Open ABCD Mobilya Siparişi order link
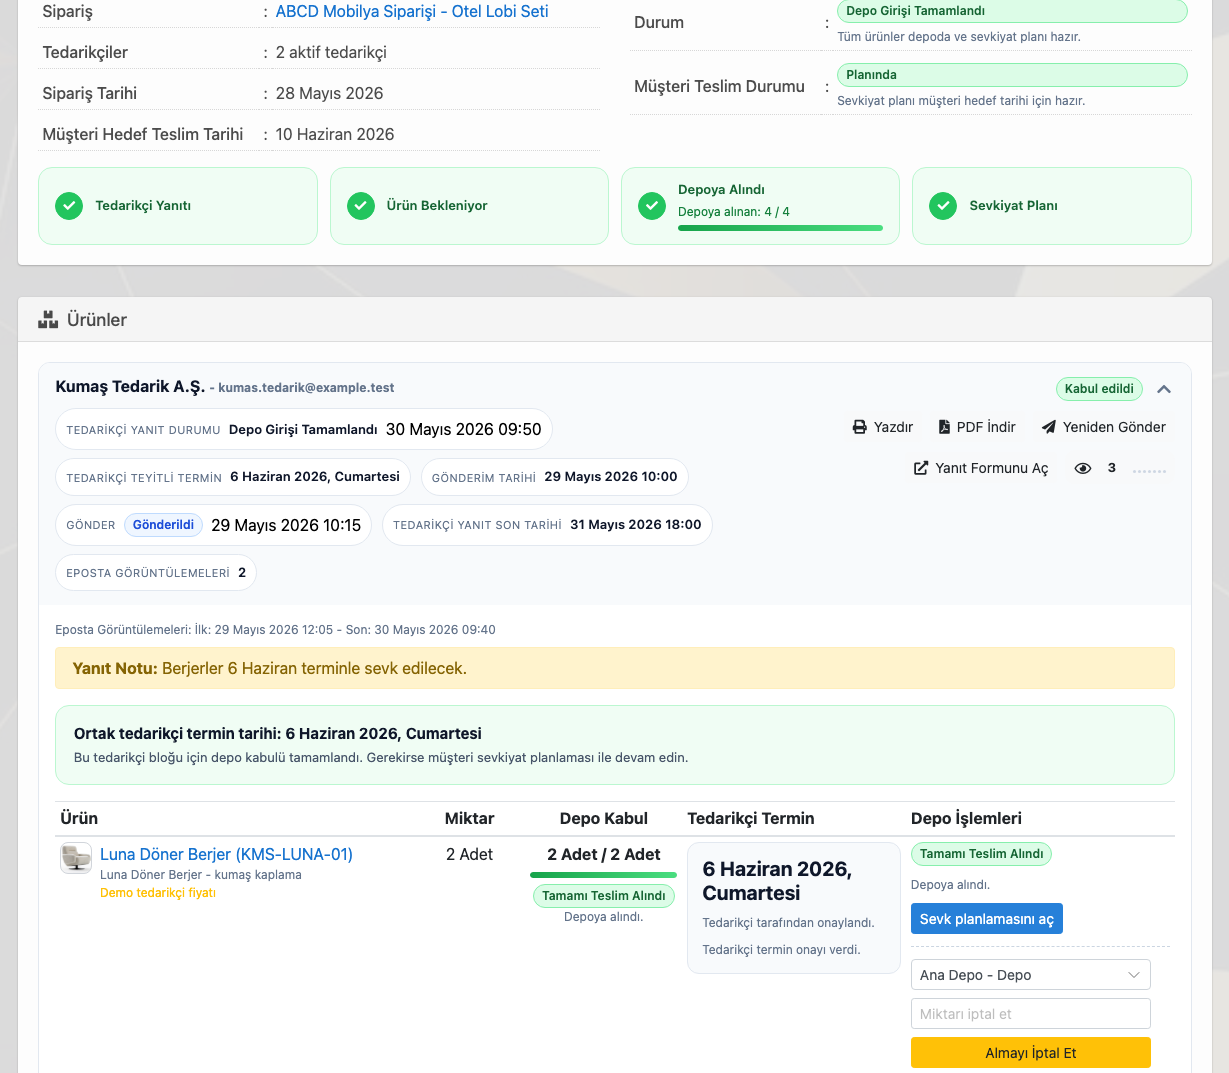This screenshot has width=1229, height=1073. (412, 12)
